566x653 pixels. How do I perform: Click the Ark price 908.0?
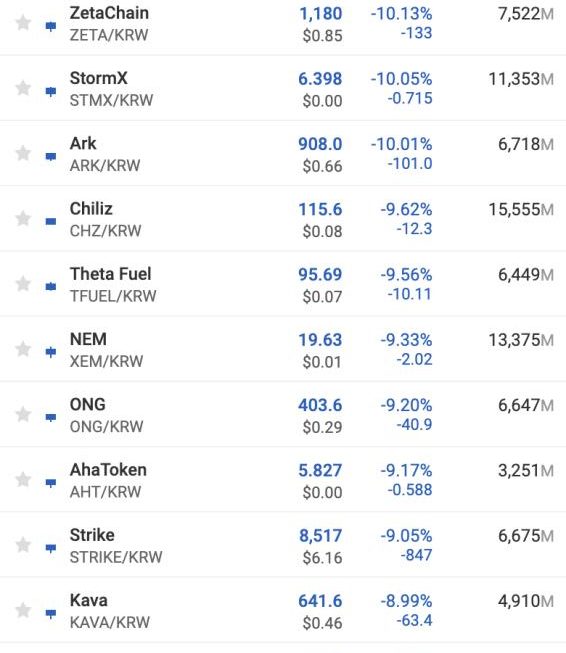(320, 144)
